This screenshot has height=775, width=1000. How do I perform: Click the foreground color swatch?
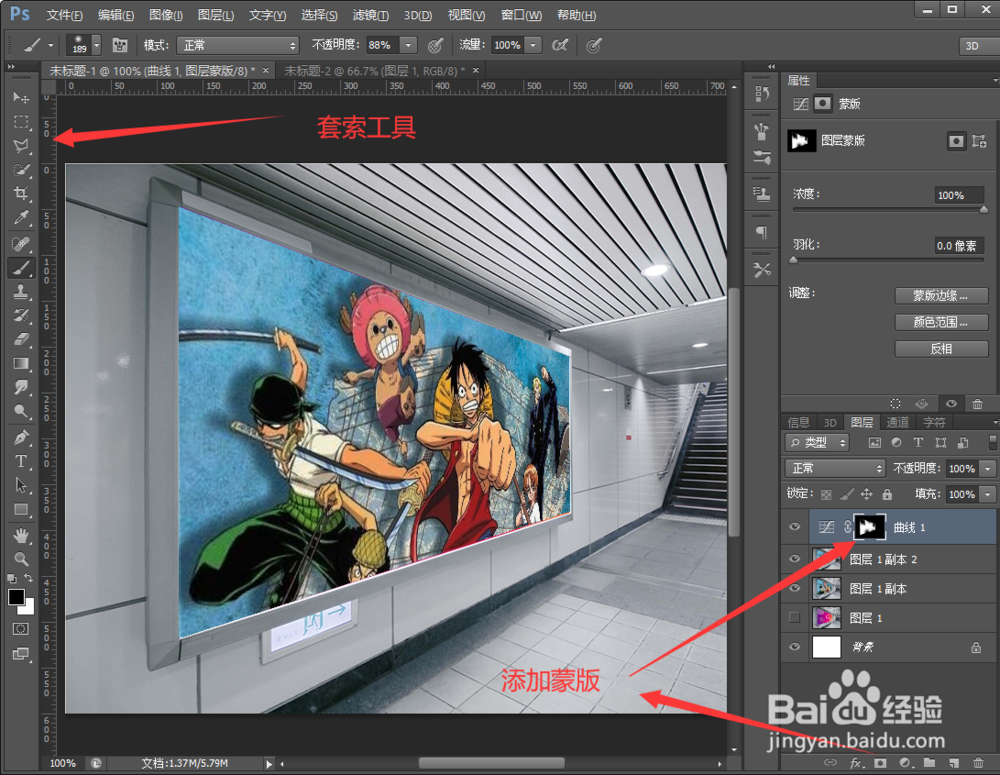(x=17, y=597)
